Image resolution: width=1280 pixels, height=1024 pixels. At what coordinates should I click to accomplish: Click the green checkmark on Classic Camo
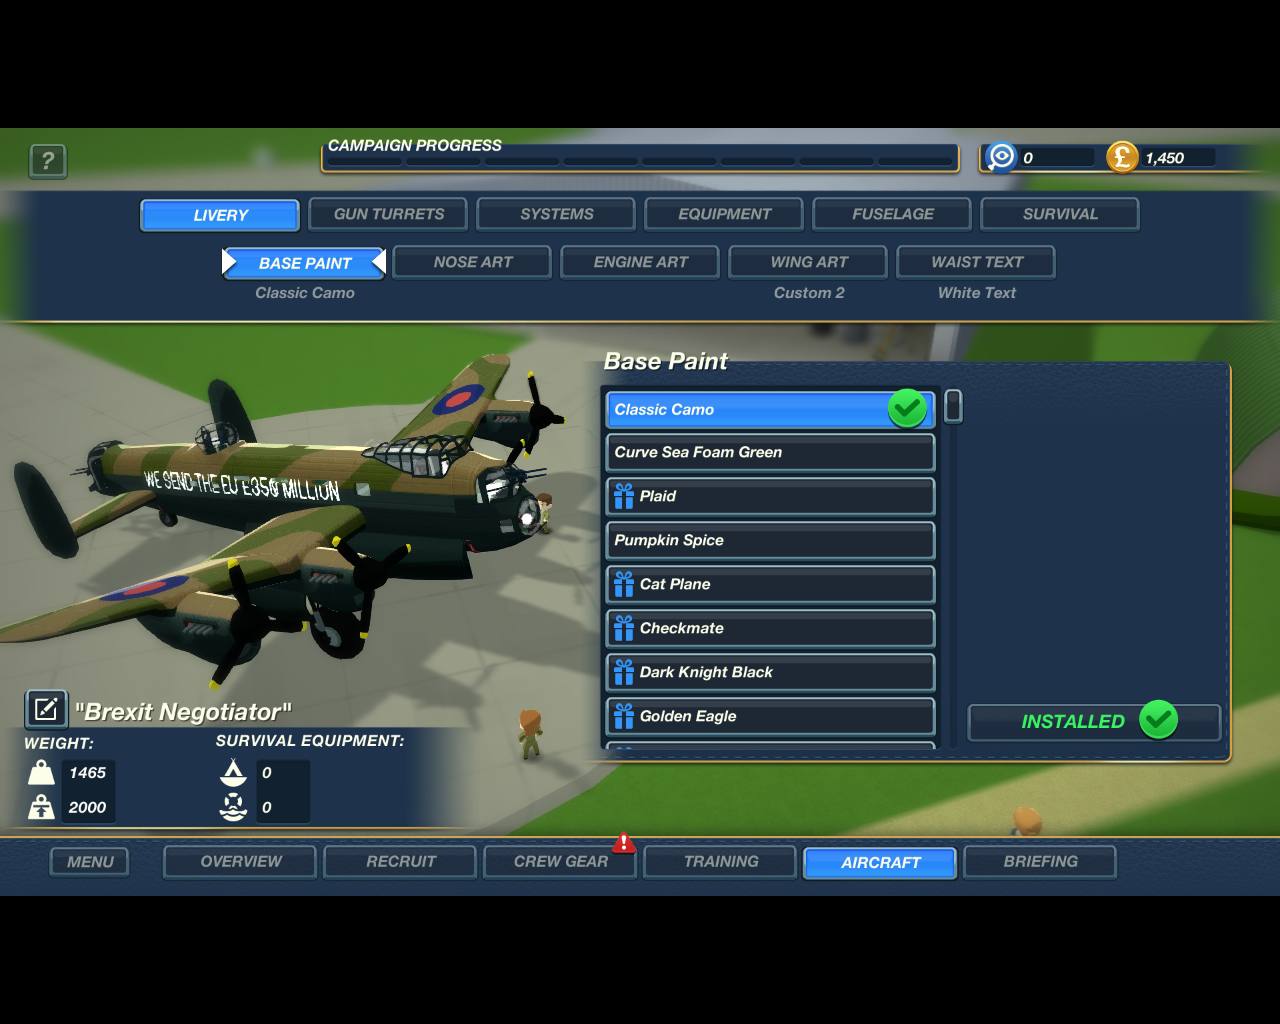(x=907, y=408)
